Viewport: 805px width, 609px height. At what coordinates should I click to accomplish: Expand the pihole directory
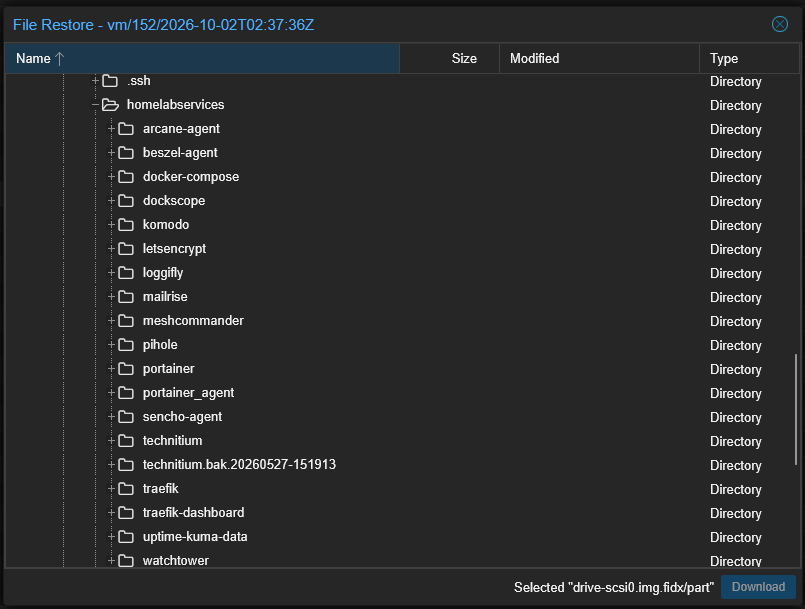pyautogui.click(x=111, y=344)
